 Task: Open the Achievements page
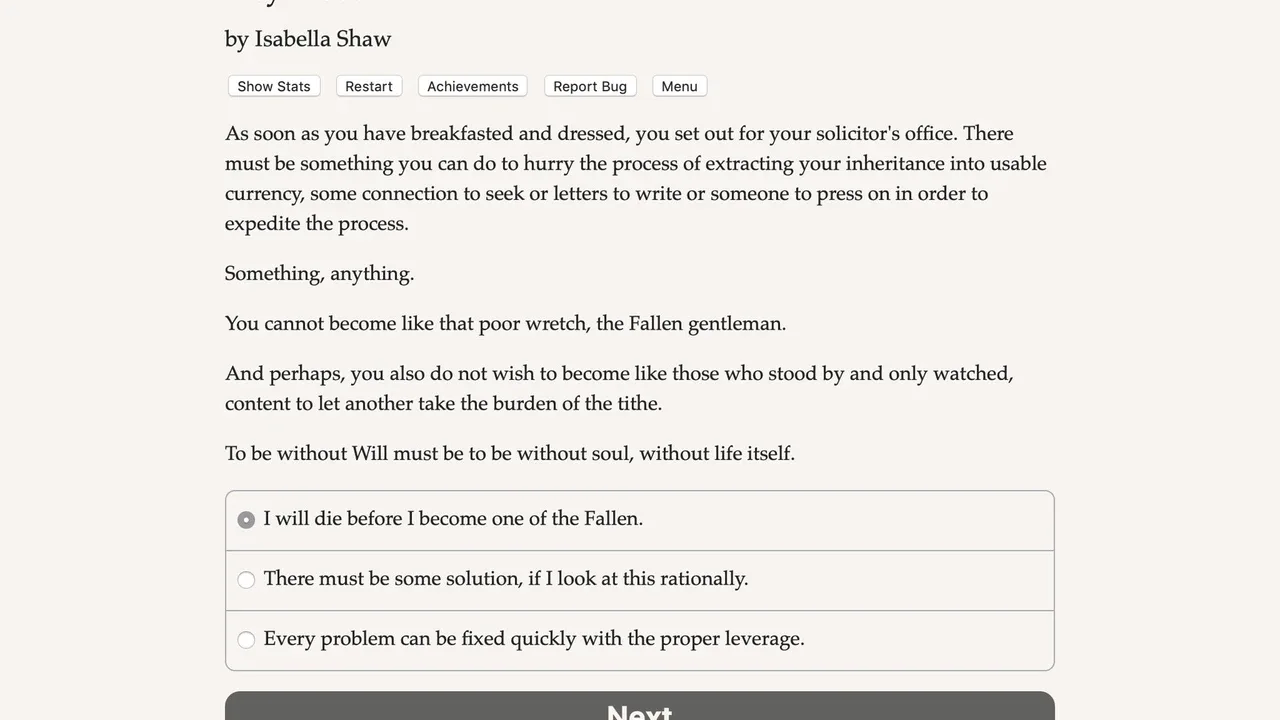pyautogui.click(x=473, y=86)
